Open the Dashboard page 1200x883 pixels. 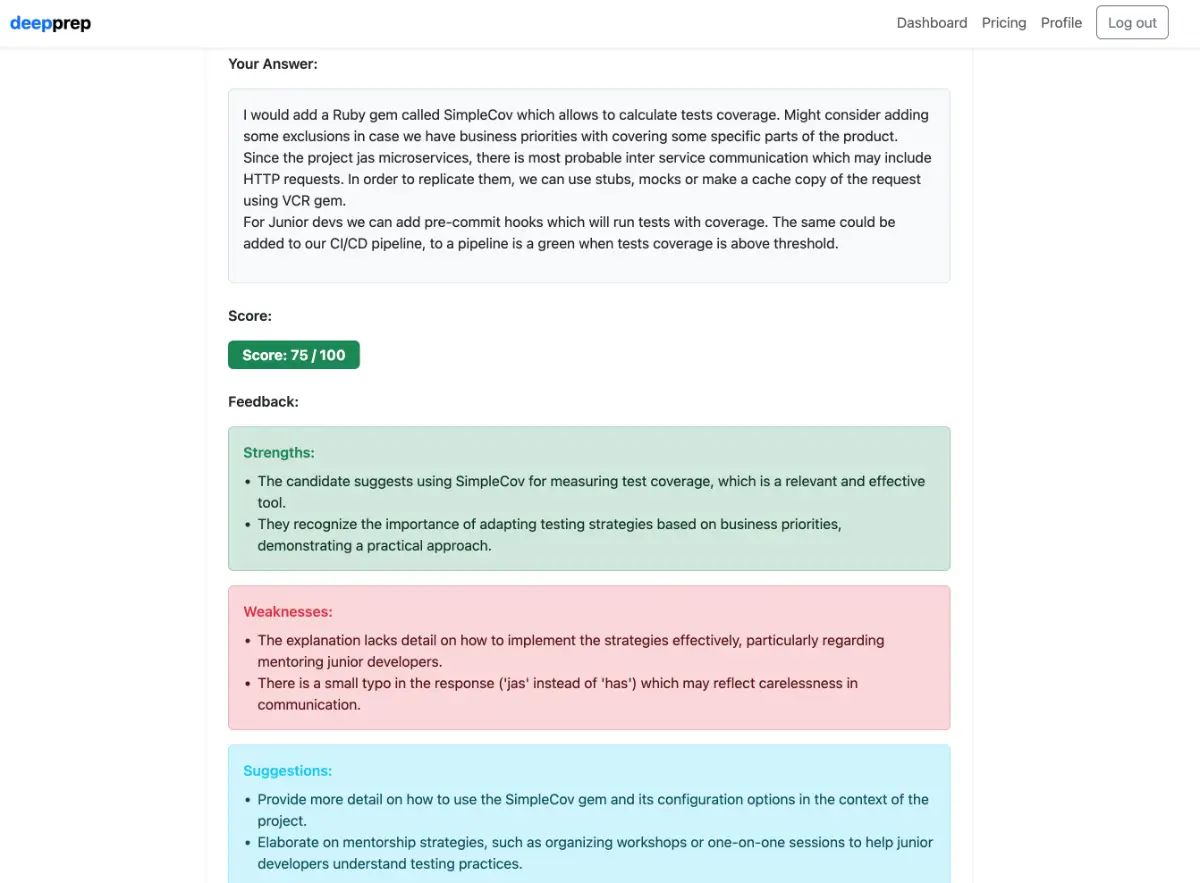point(931,23)
